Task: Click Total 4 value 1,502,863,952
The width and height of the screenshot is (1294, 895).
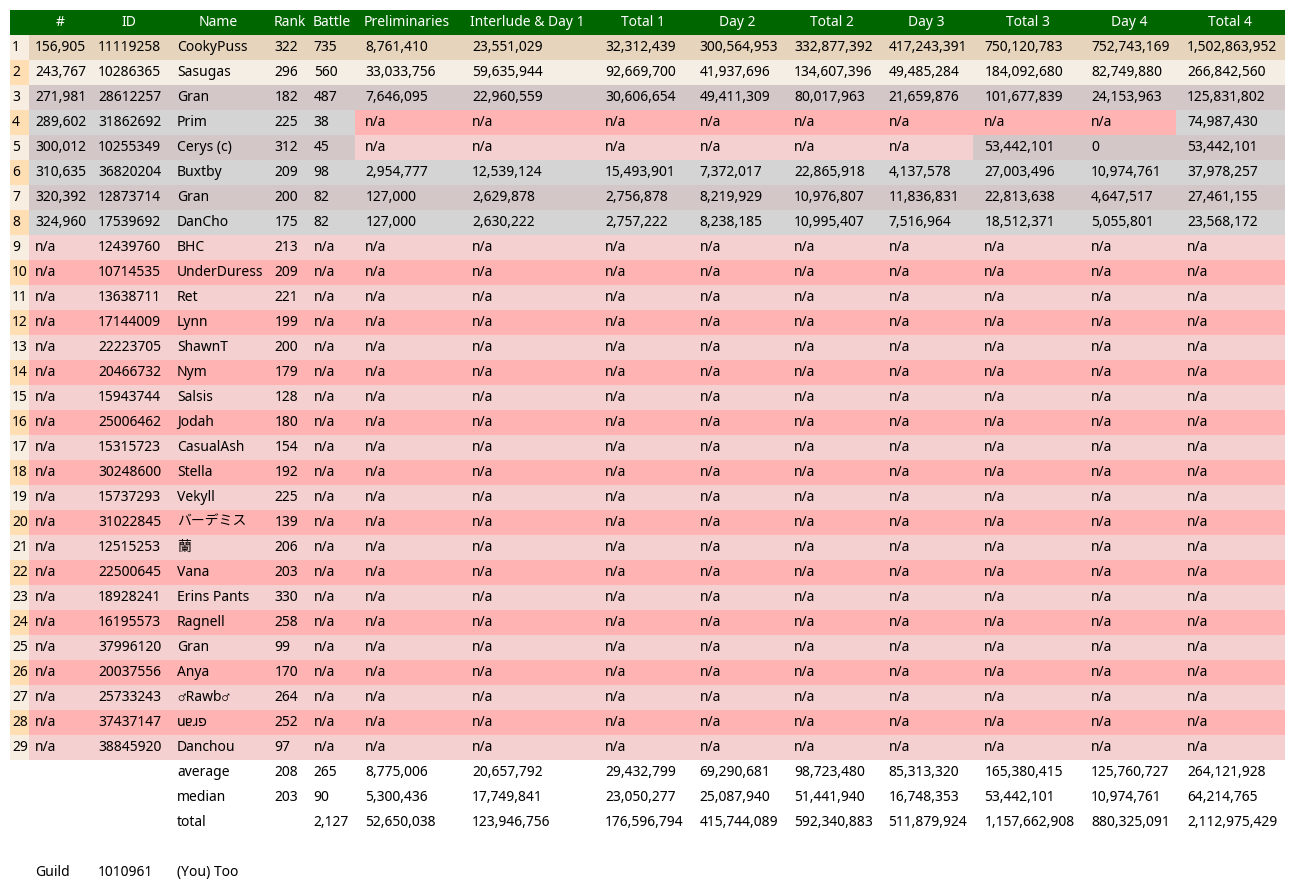Action: [x=1231, y=46]
